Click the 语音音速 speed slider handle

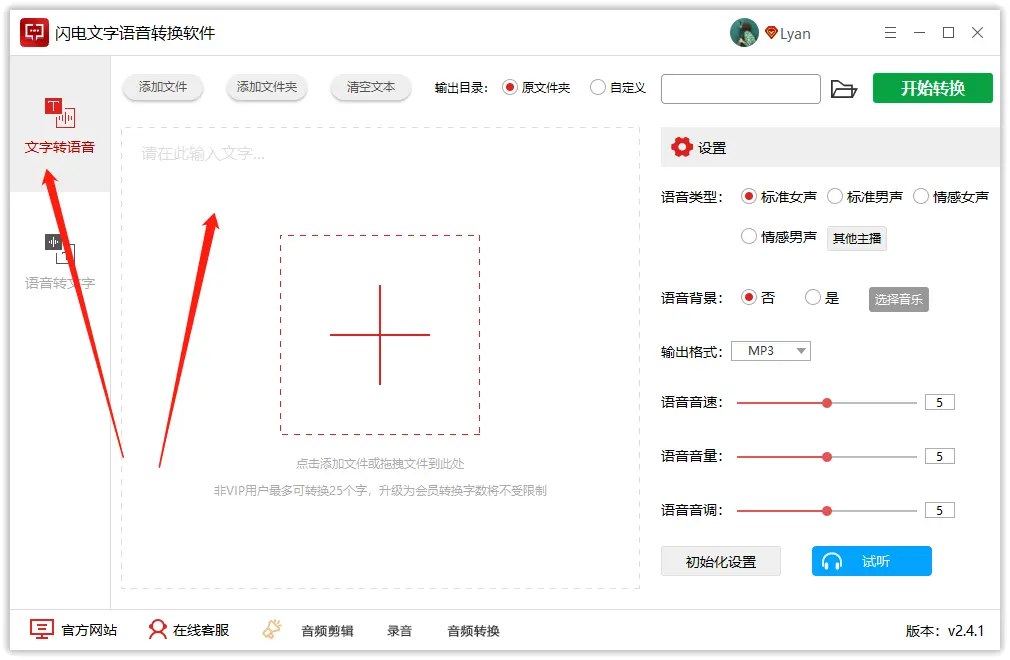click(827, 403)
